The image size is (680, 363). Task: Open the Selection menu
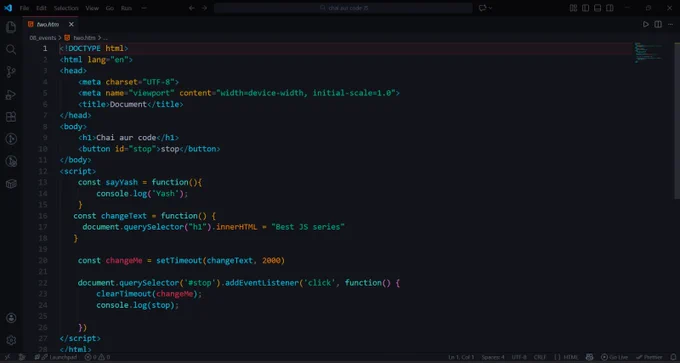coord(66,8)
